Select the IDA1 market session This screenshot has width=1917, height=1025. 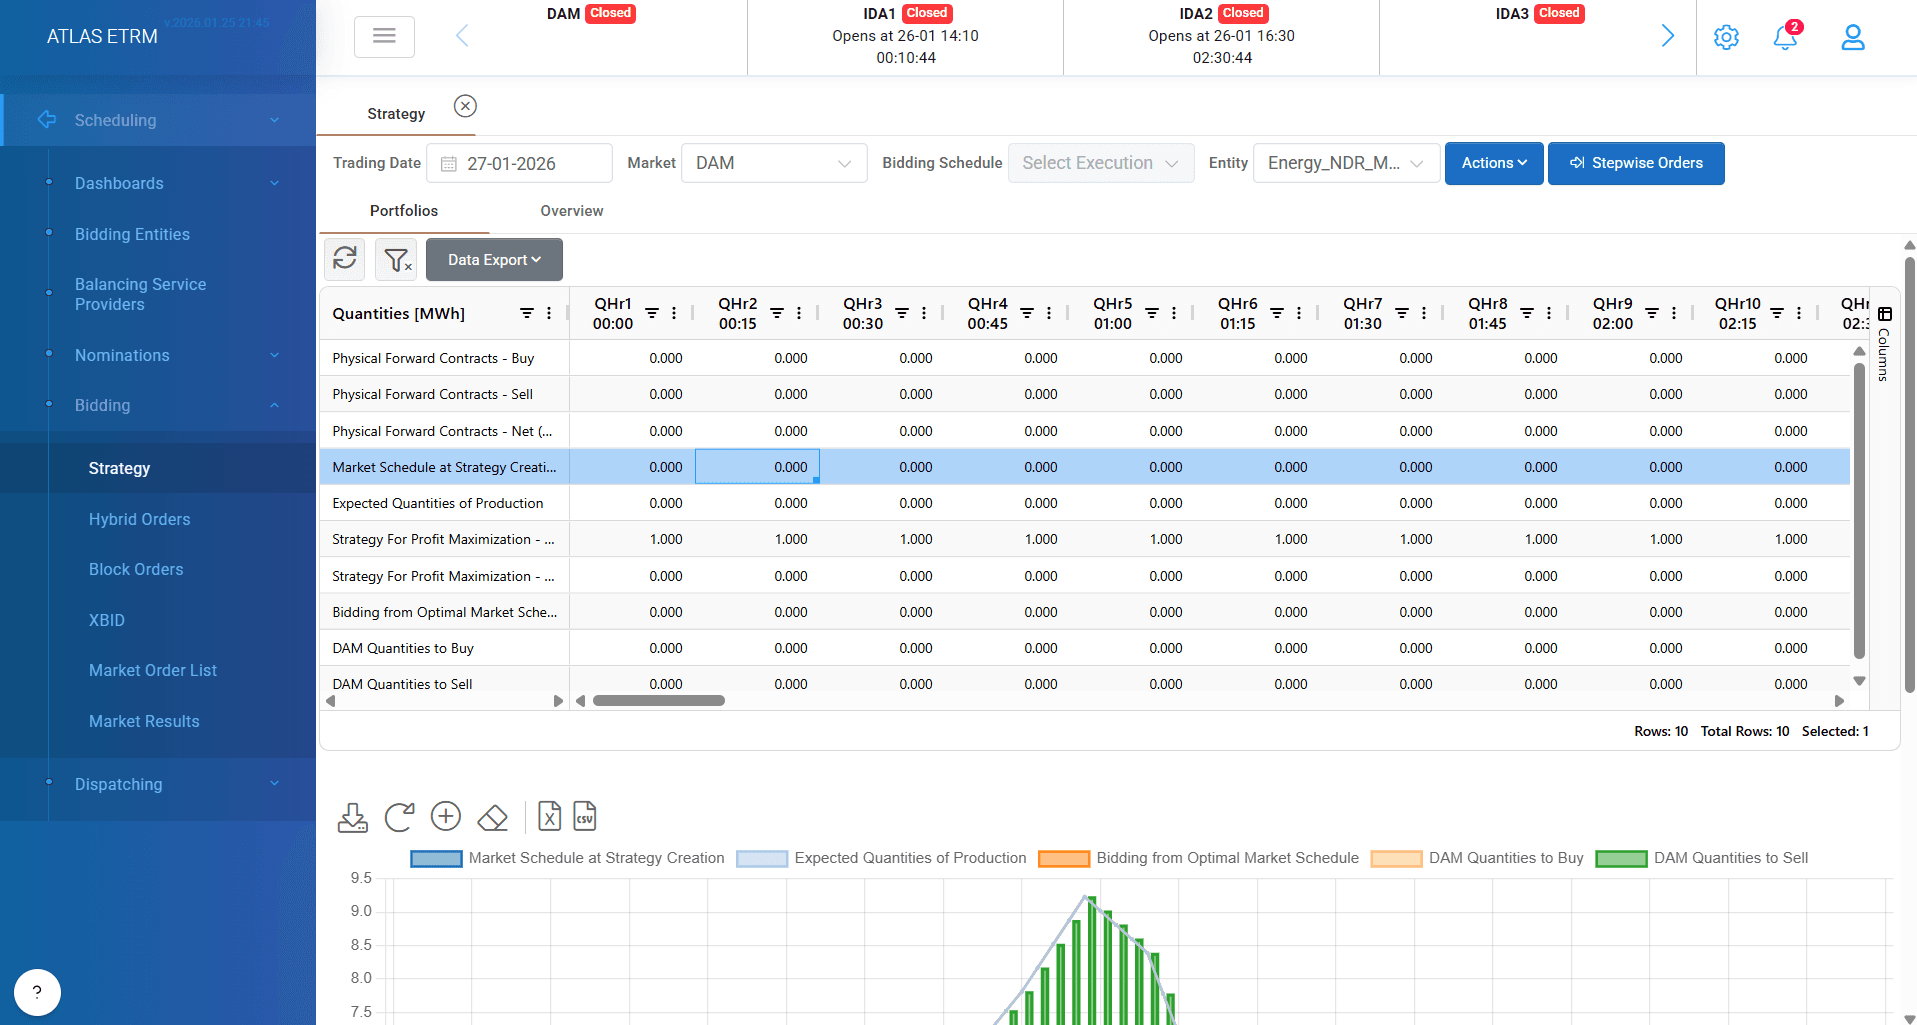tap(906, 37)
